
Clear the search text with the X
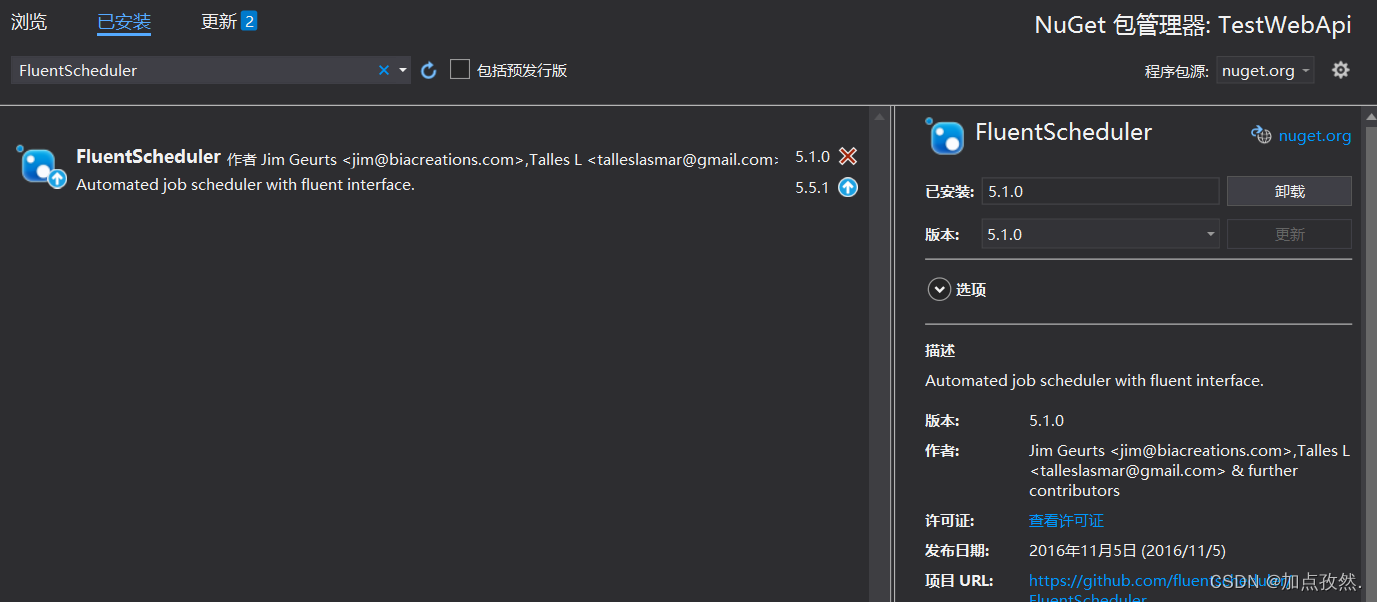pyautogui.click(x=384, y=70)
